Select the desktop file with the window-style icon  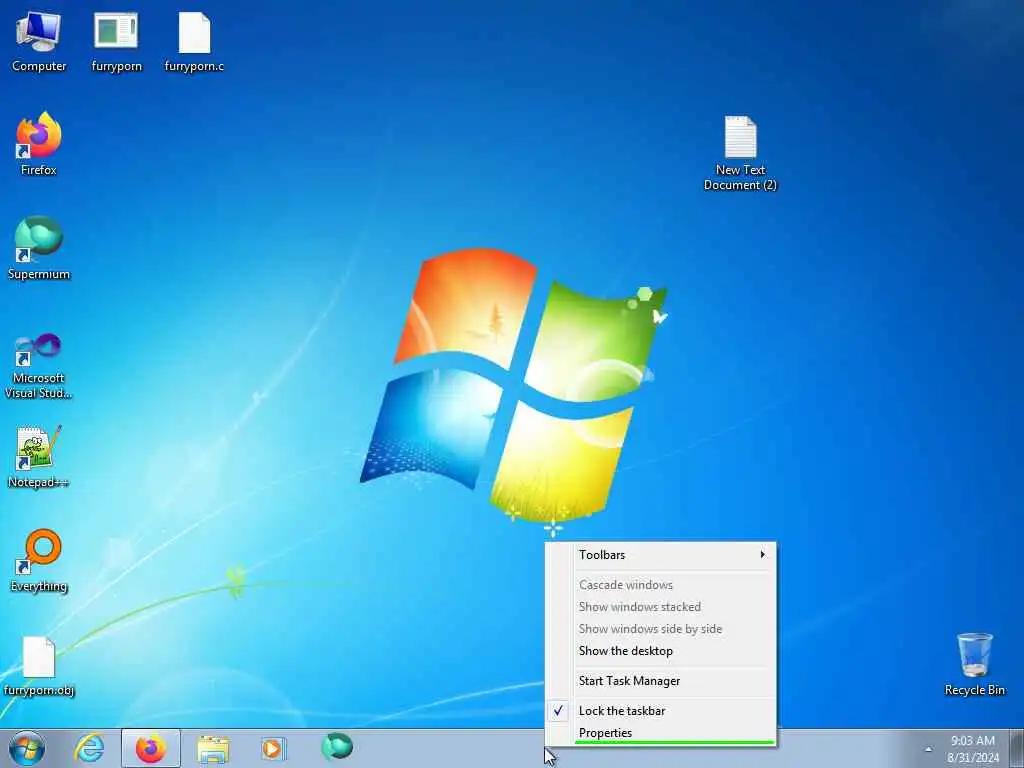click(x=116, y=42)
